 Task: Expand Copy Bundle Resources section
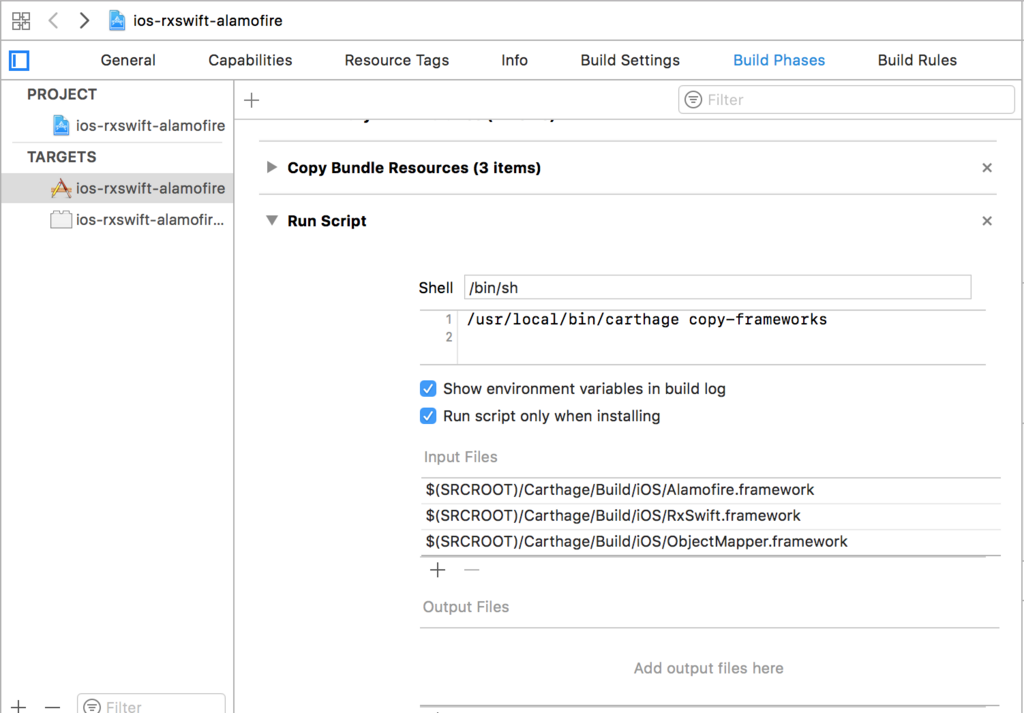pos(272,167)
